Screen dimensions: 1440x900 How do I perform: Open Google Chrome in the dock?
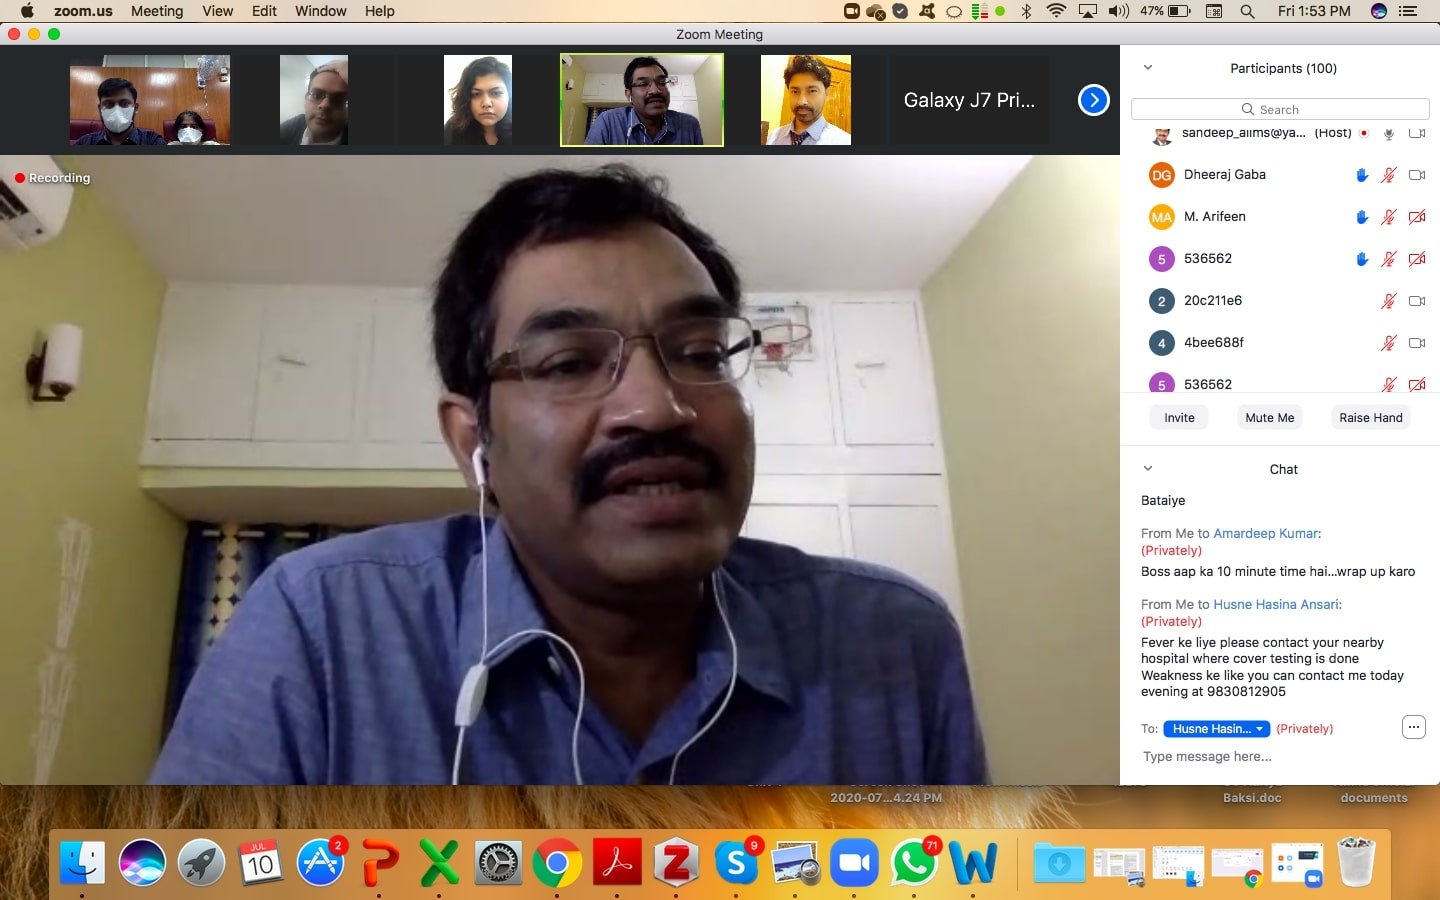coord(557,862)
